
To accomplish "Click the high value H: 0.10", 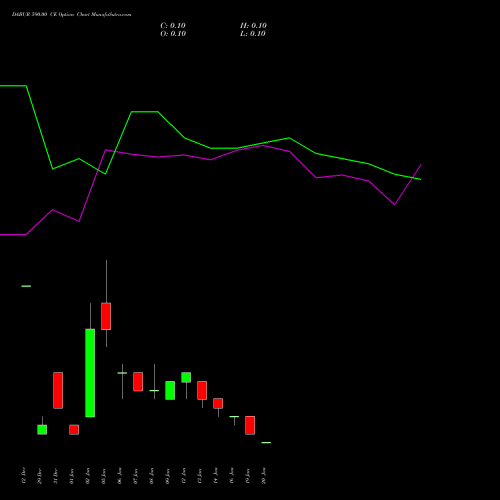I will pos(253,26).
